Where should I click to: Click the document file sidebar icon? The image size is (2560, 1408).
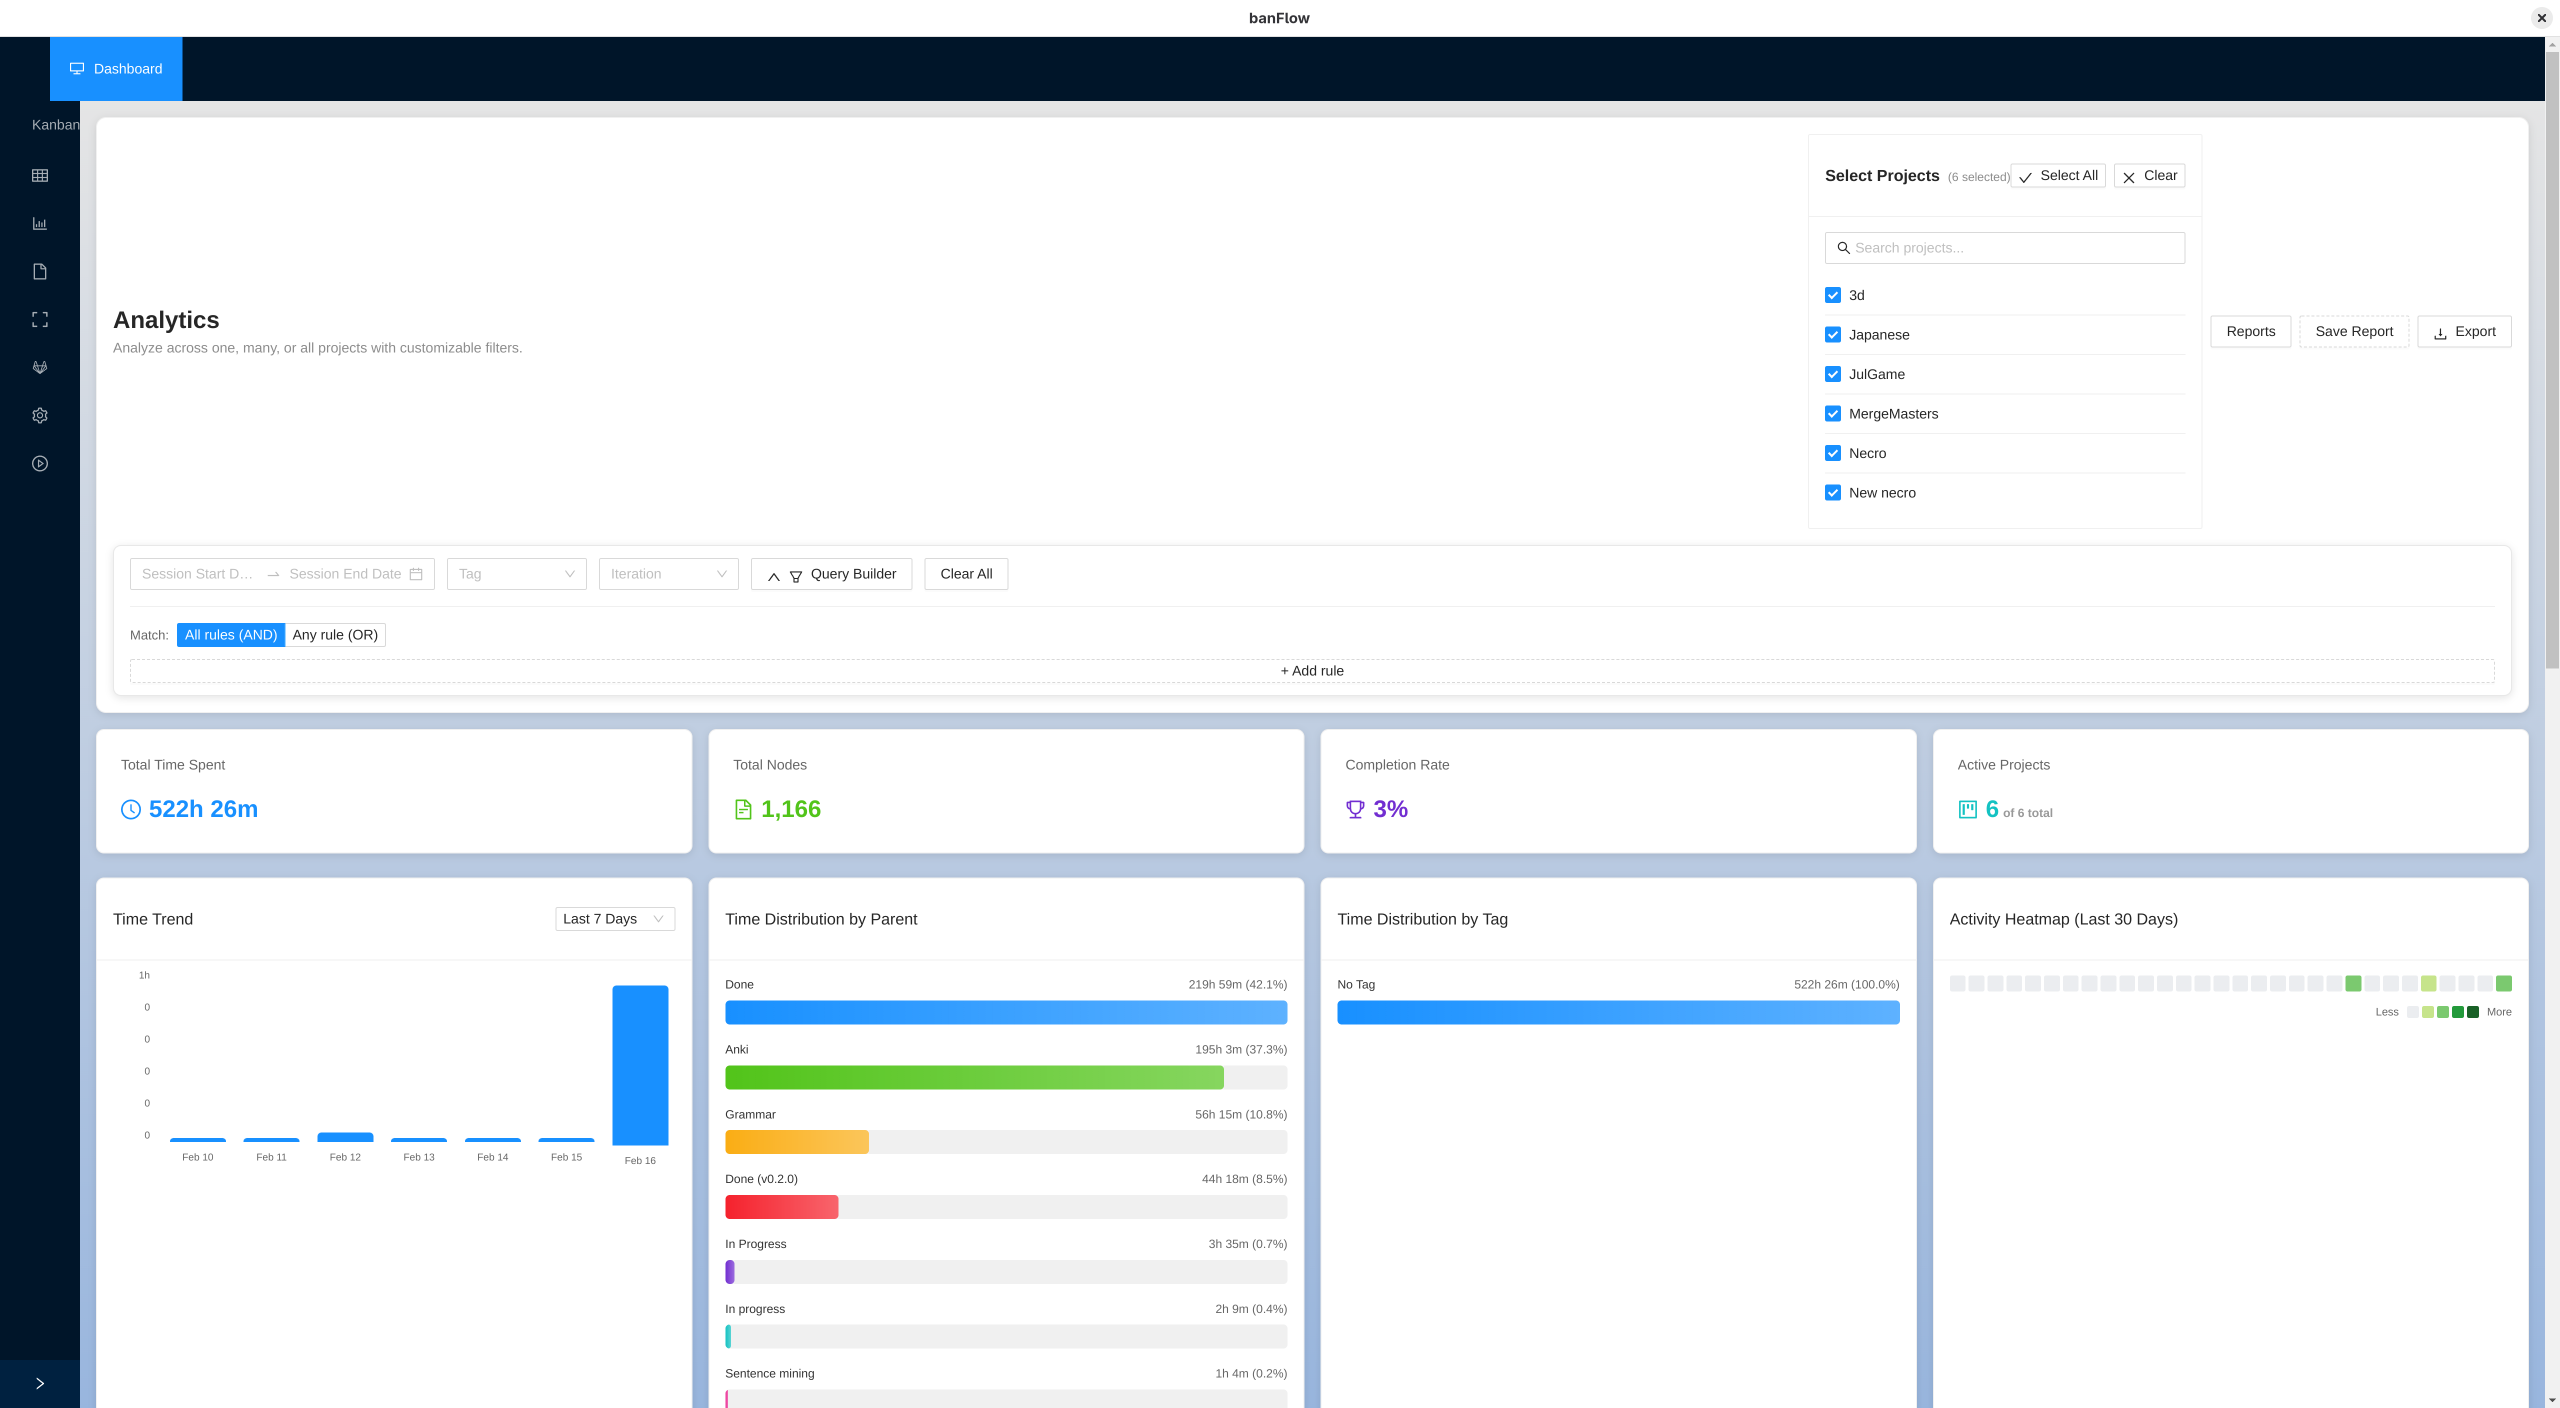40,272
